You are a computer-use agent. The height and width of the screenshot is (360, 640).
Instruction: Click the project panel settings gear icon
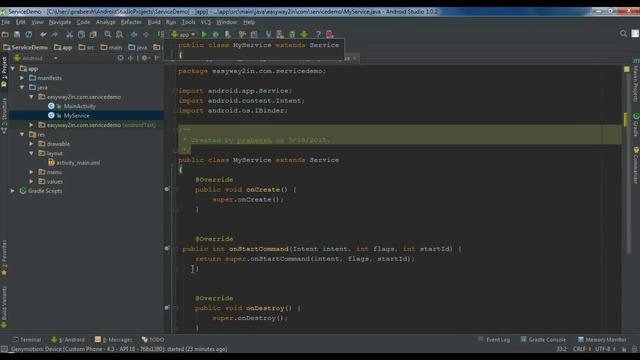click(x=144, y=58)
